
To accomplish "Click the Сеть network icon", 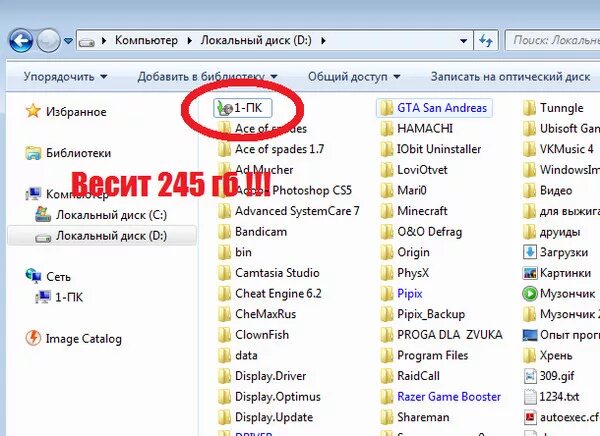I will (33, 276).
